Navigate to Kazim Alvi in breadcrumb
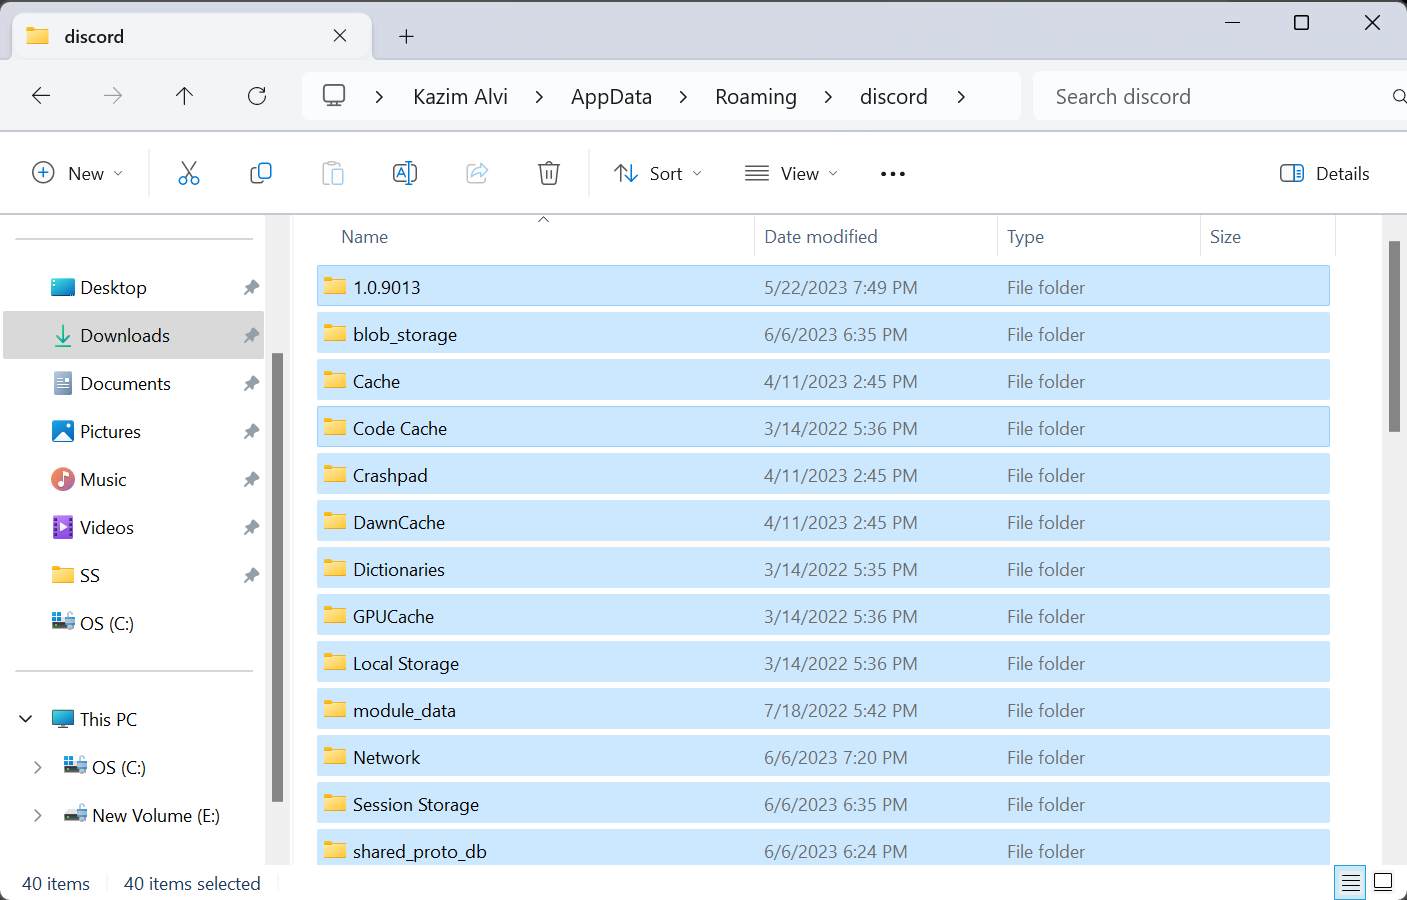The height and width of the screenshot is (900, 1407). pyautogui.click(x=460, y=97)
